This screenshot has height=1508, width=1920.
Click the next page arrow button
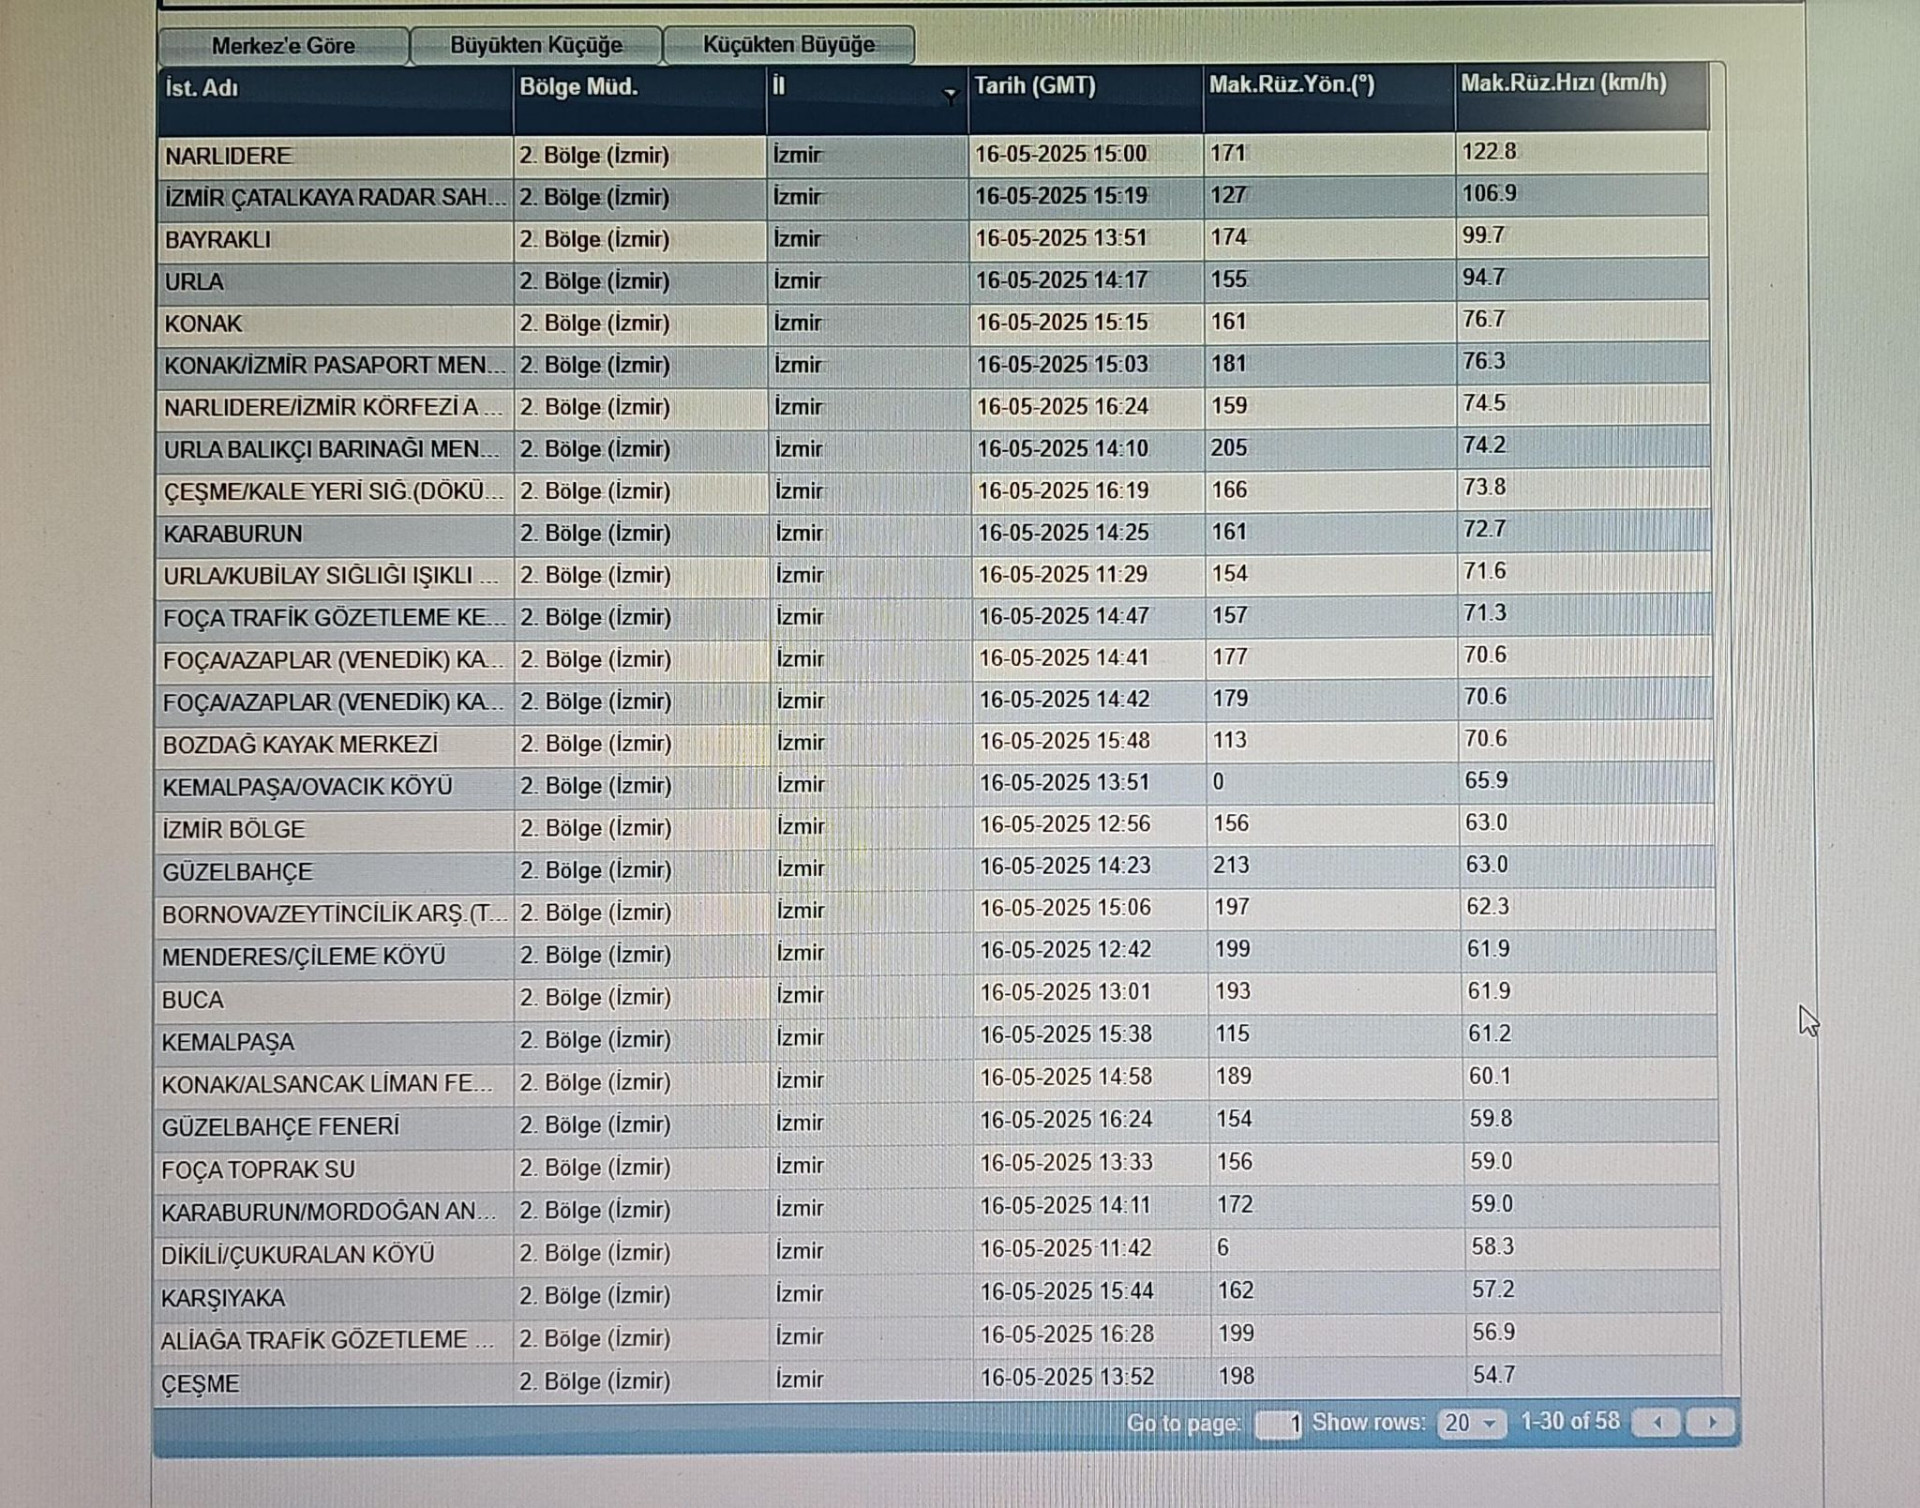1711,1422
